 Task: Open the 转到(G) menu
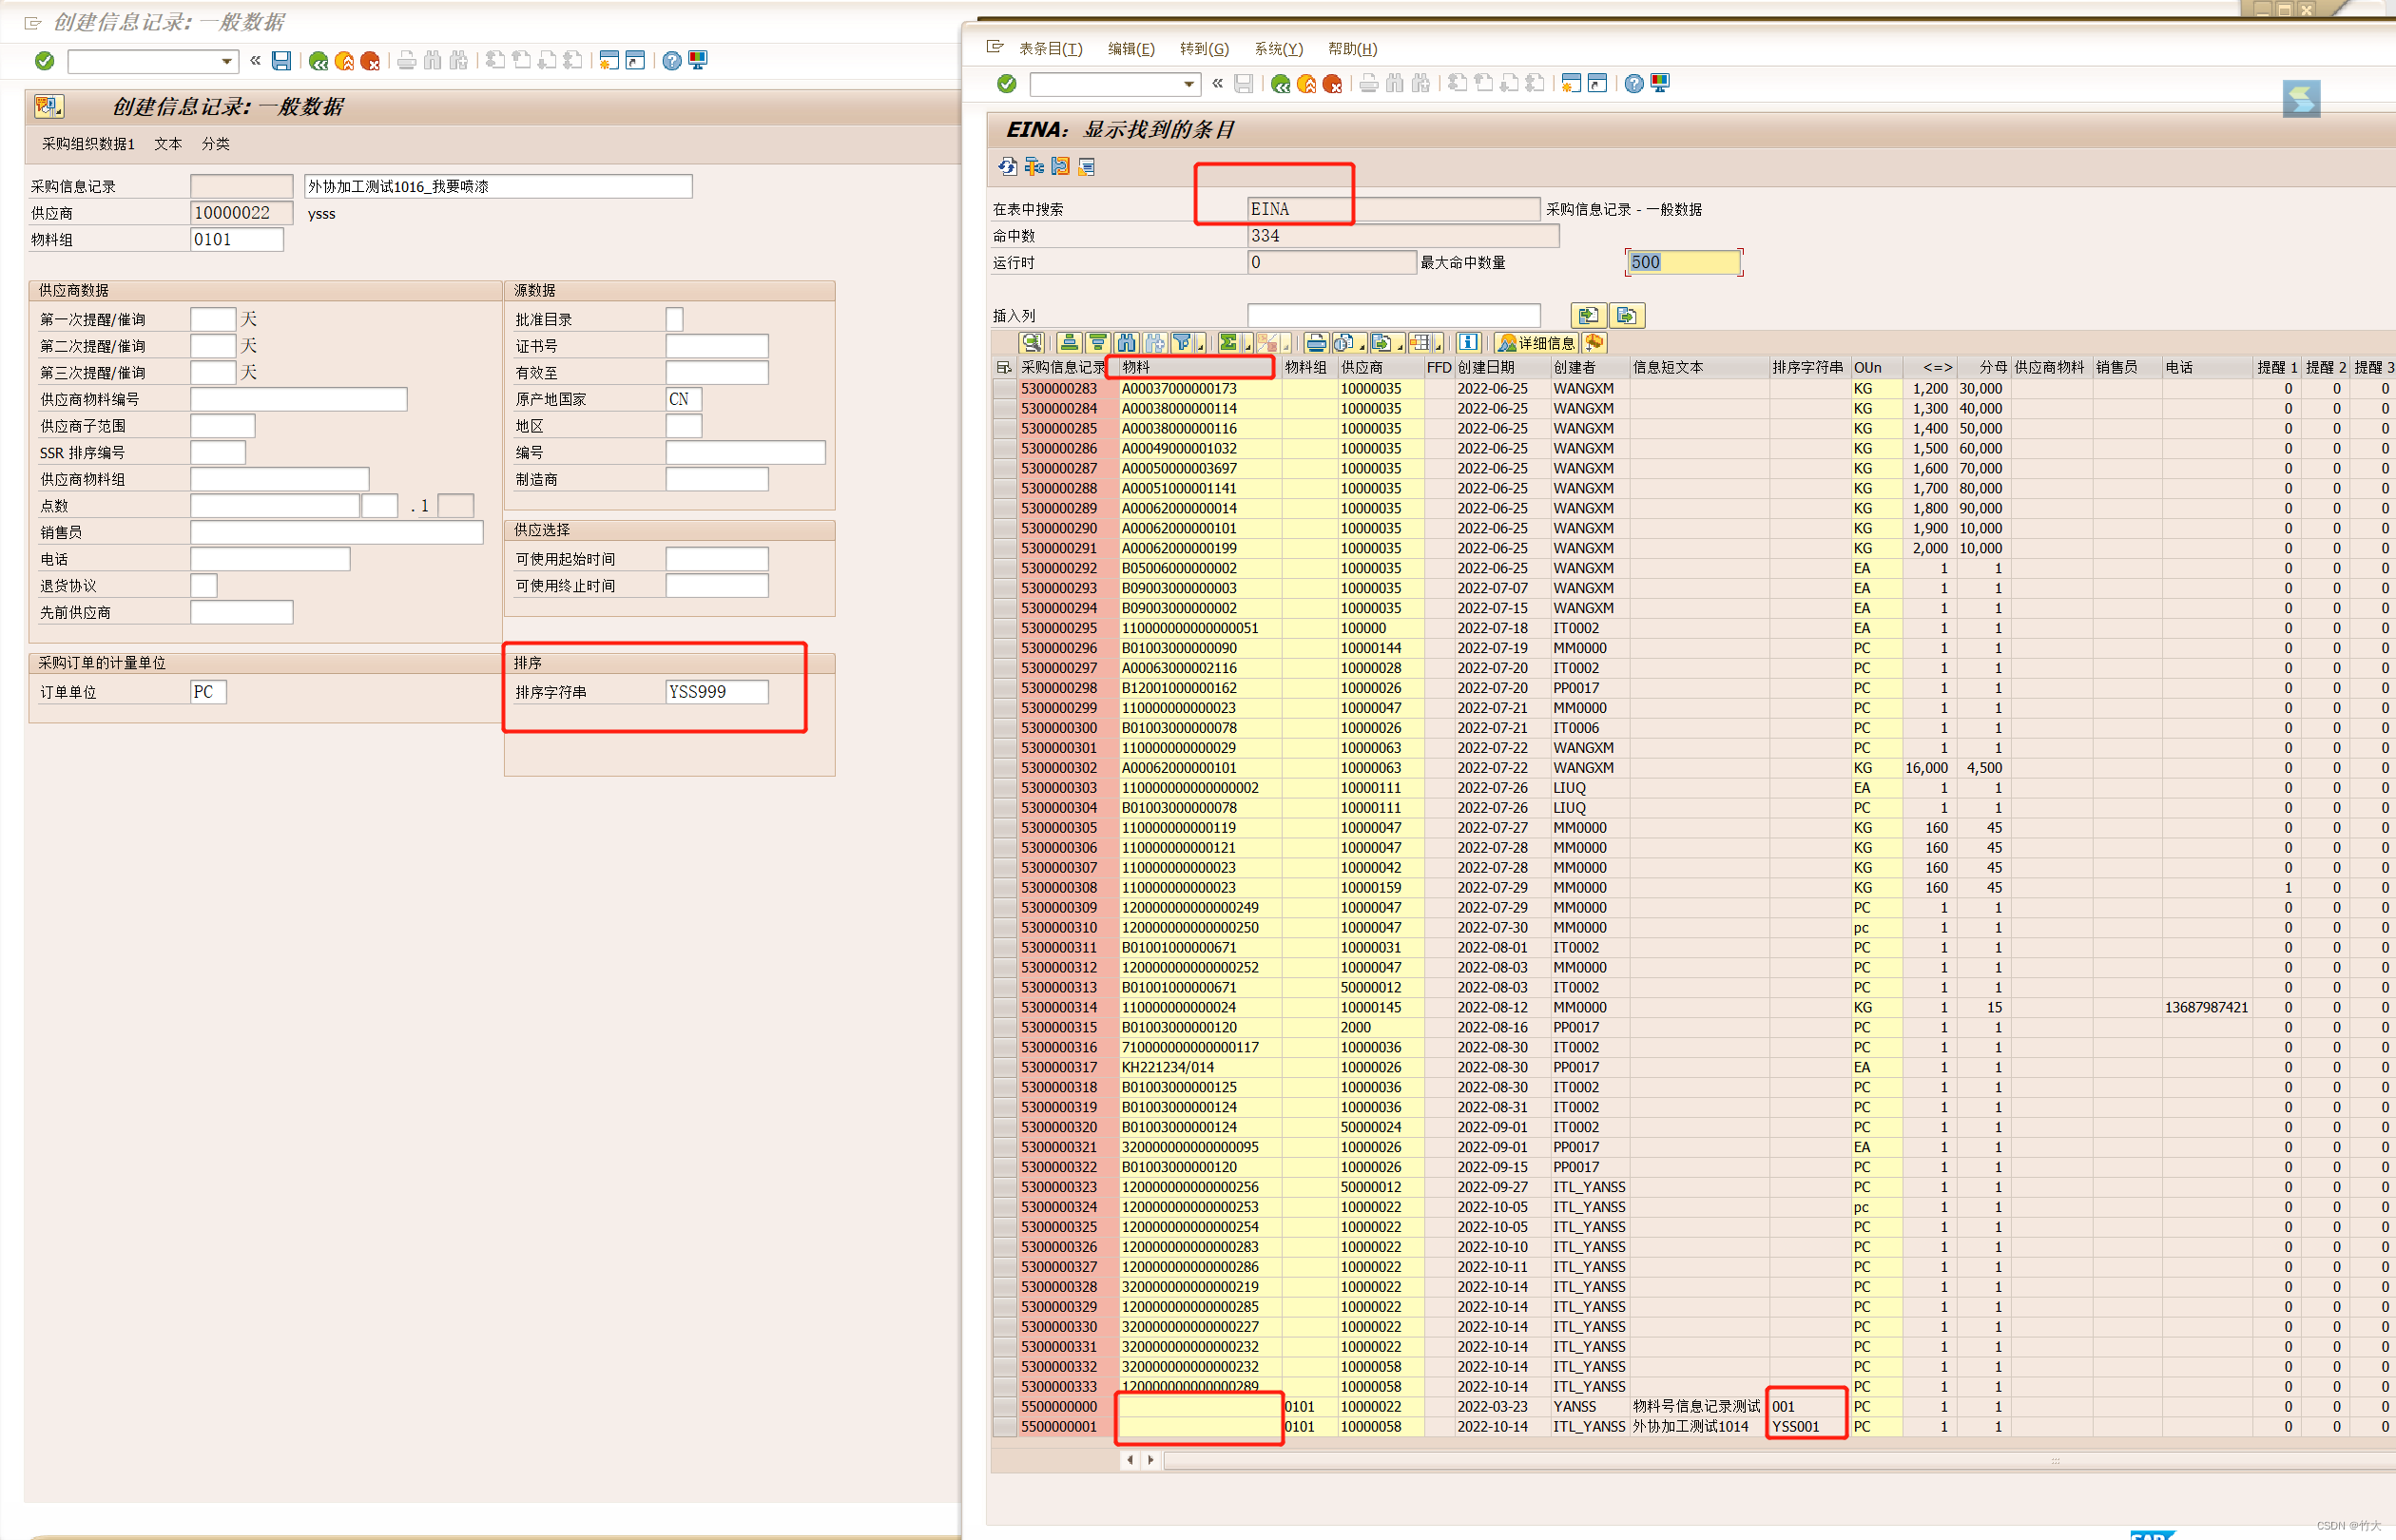click(x=1204, y=49)
